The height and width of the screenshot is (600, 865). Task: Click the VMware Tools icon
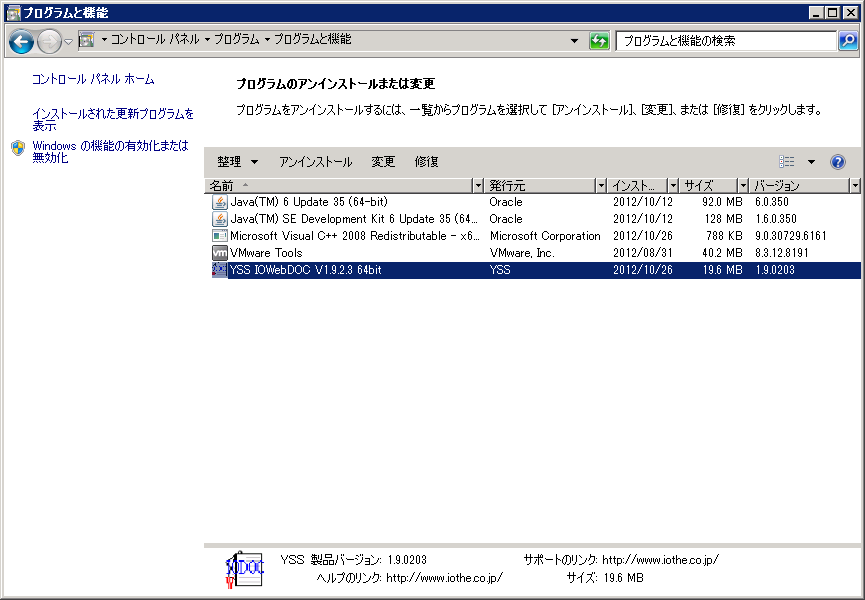pos(220,253)
